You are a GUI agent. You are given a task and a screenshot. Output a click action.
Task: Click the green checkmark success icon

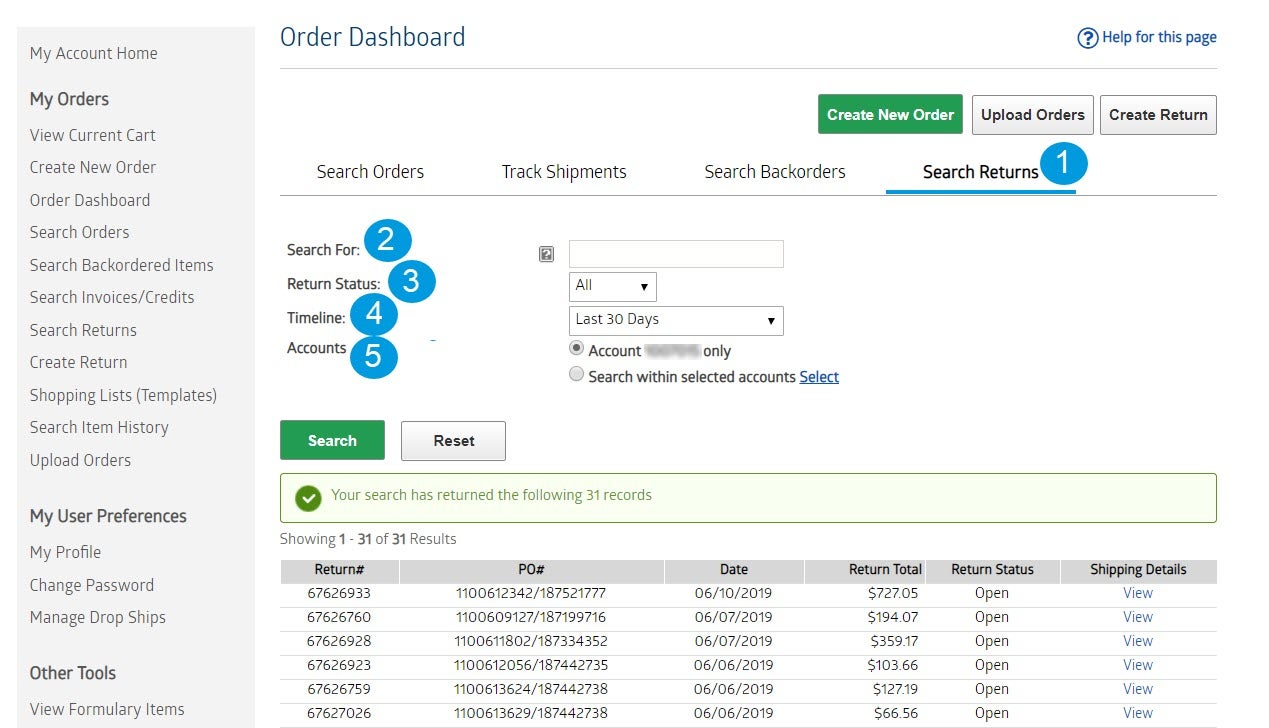[x=309, y=497]
